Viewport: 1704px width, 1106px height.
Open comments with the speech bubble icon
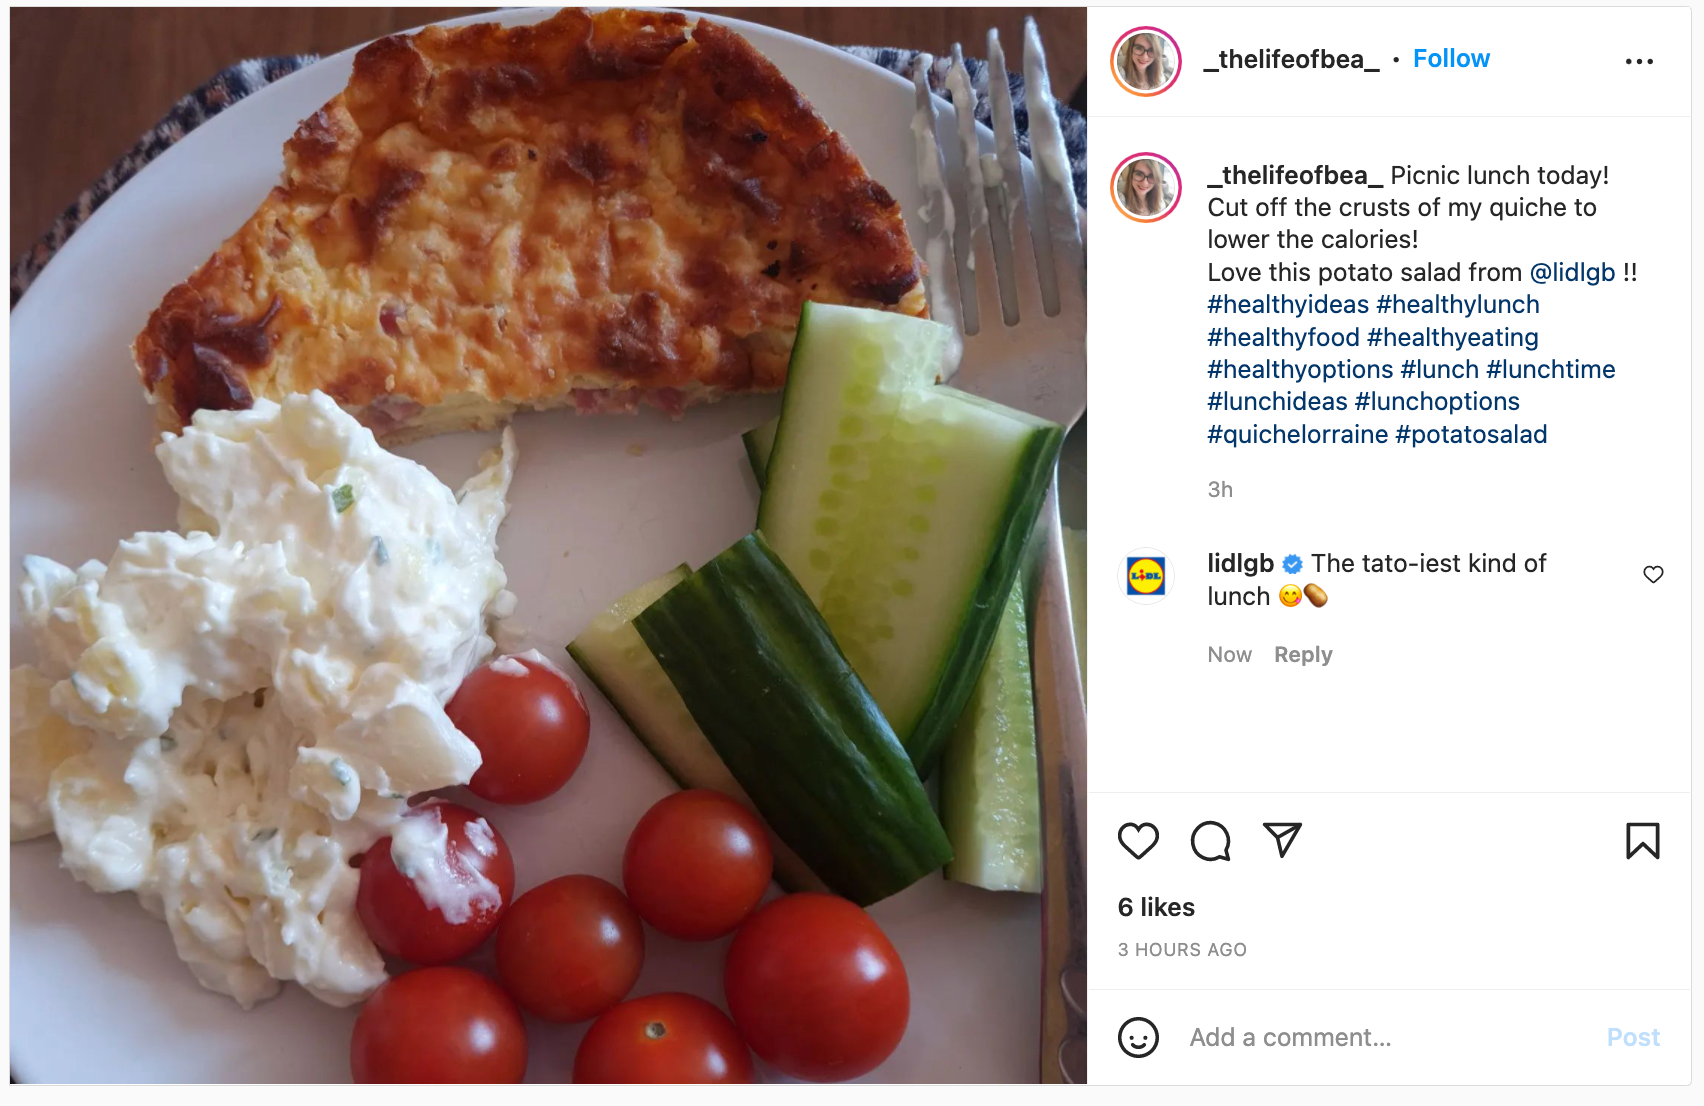click(x=1210, y=841)
